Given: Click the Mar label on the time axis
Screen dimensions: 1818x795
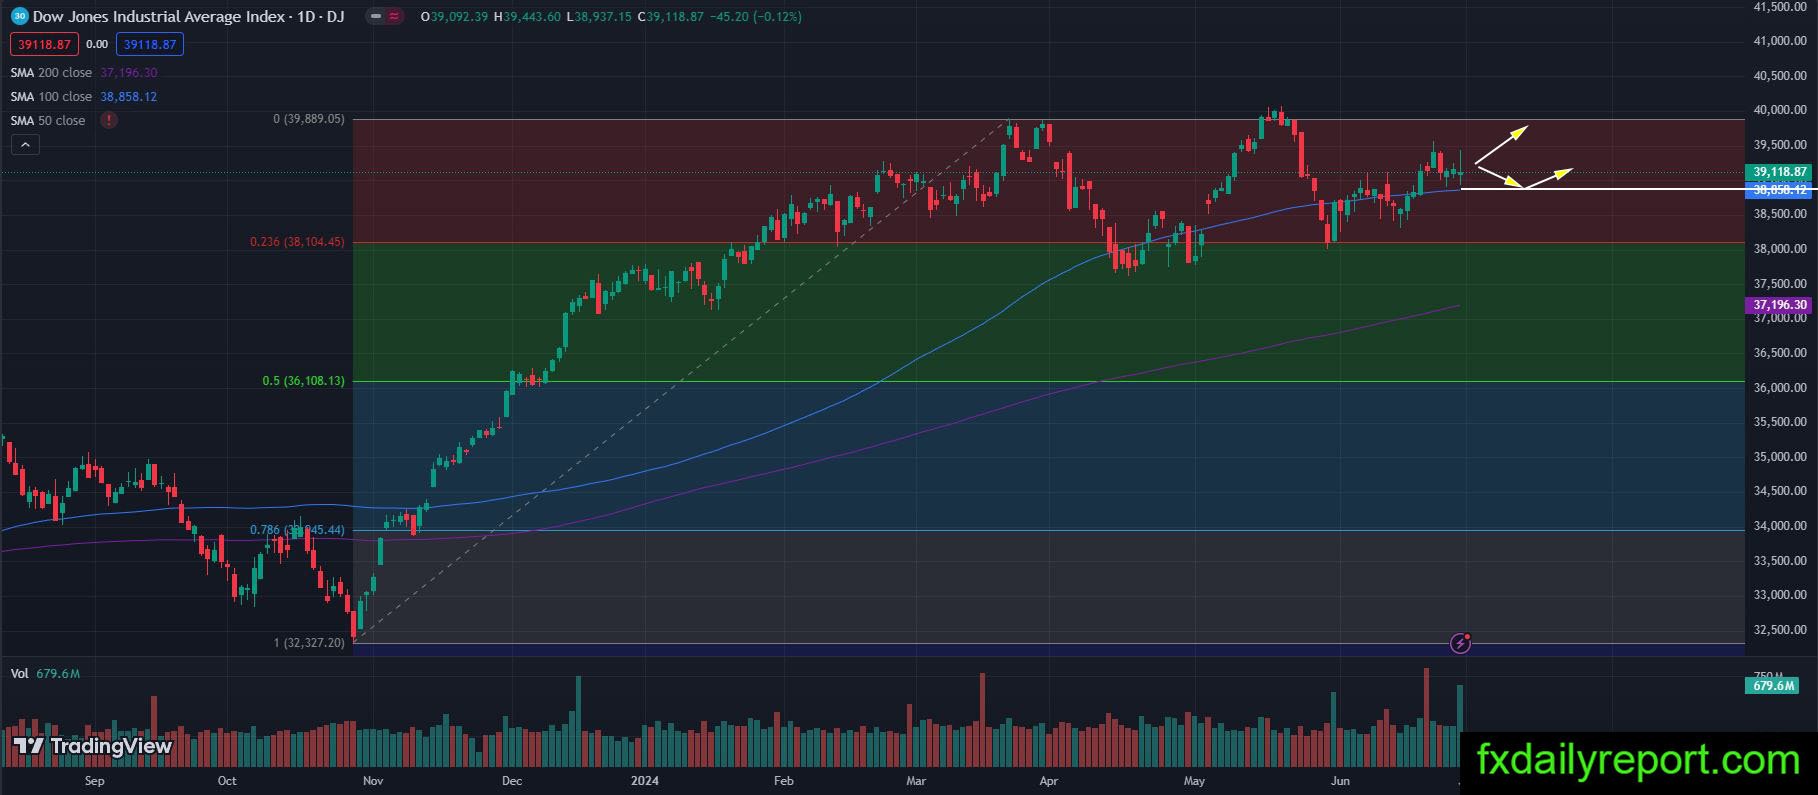Looking at the screenshot, I should click(916, 780).
